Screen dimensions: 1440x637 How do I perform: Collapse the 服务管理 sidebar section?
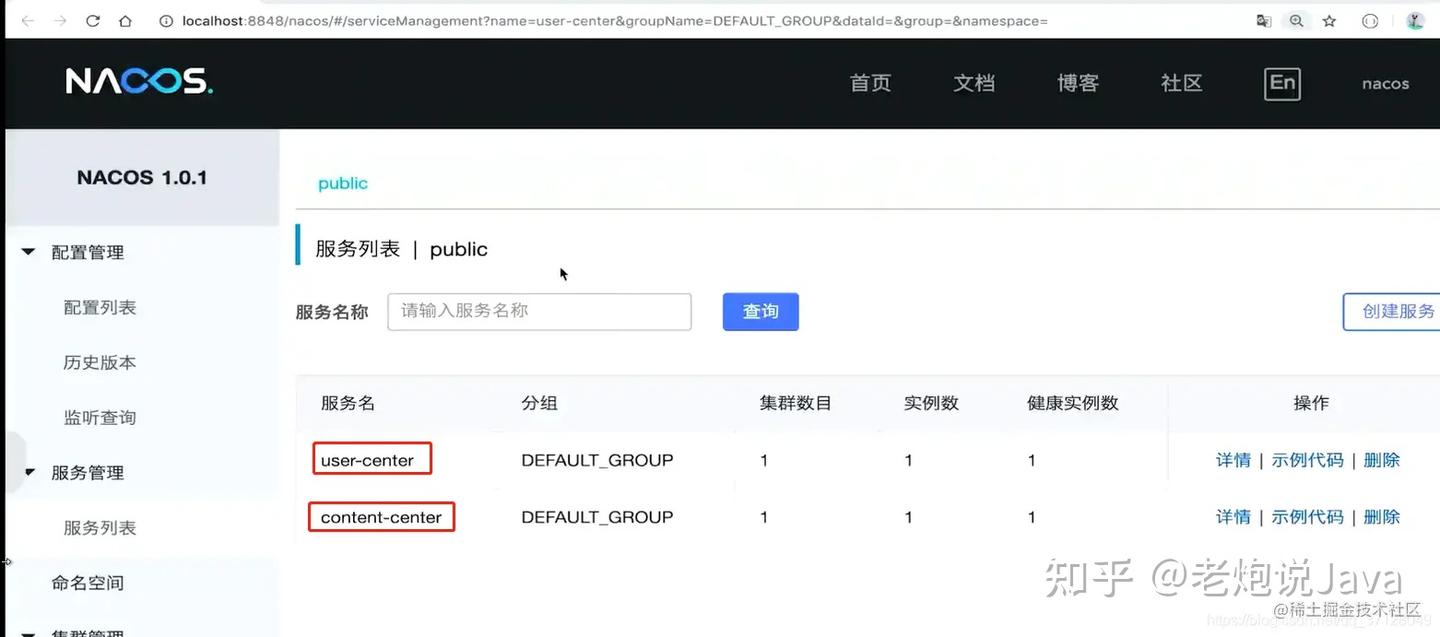click(x=30, y=472)
